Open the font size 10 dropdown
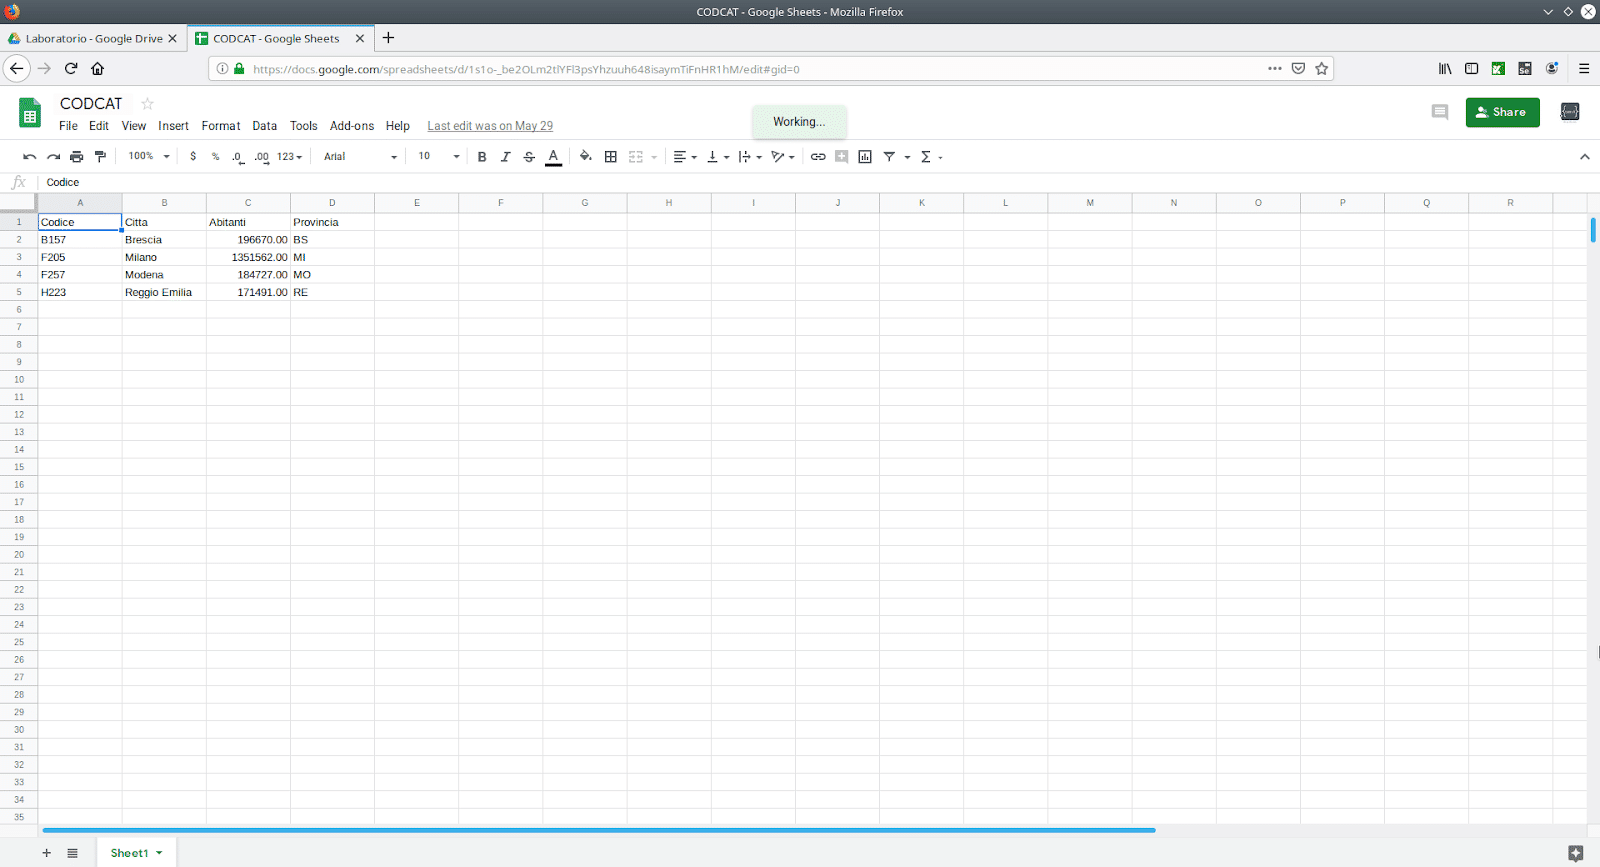 point(439,157)
